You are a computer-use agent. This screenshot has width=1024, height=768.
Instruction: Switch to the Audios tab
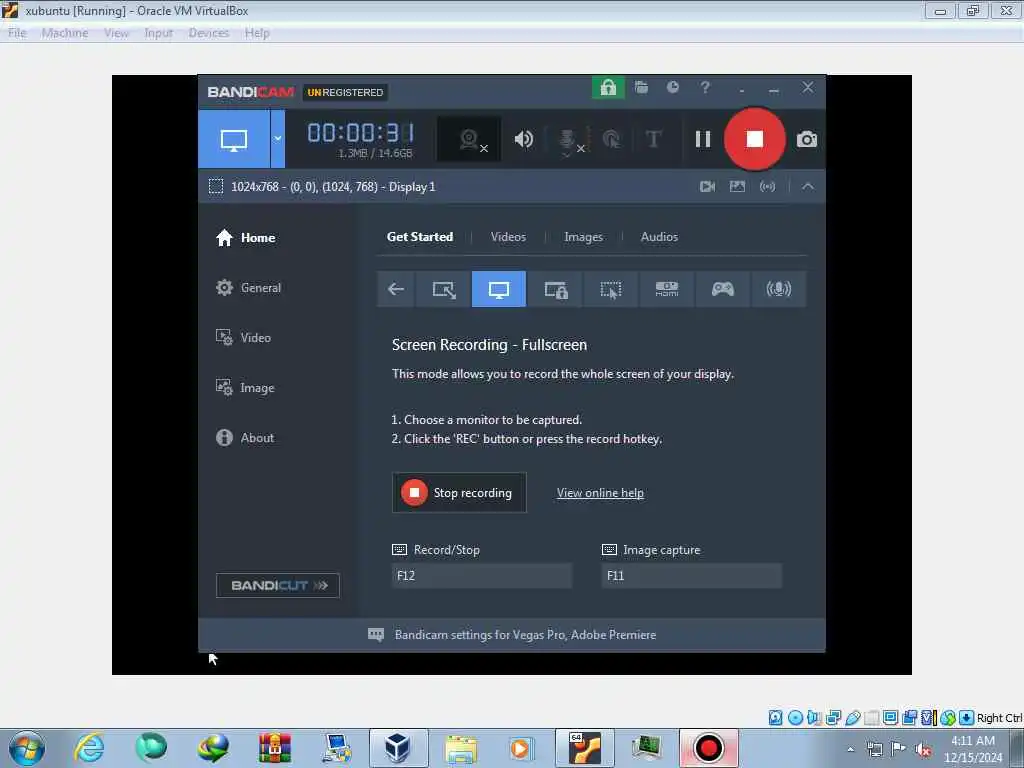tap(659, 237)
